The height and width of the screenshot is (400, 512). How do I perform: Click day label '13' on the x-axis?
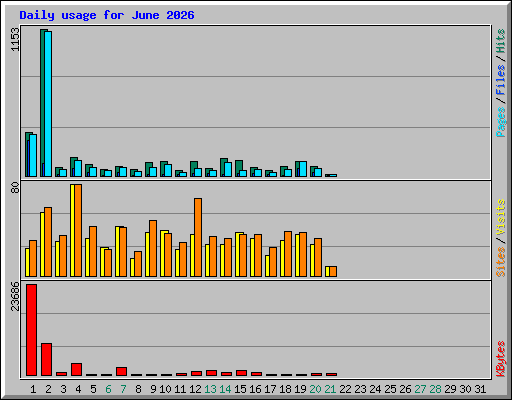click(x=210, y=389)
